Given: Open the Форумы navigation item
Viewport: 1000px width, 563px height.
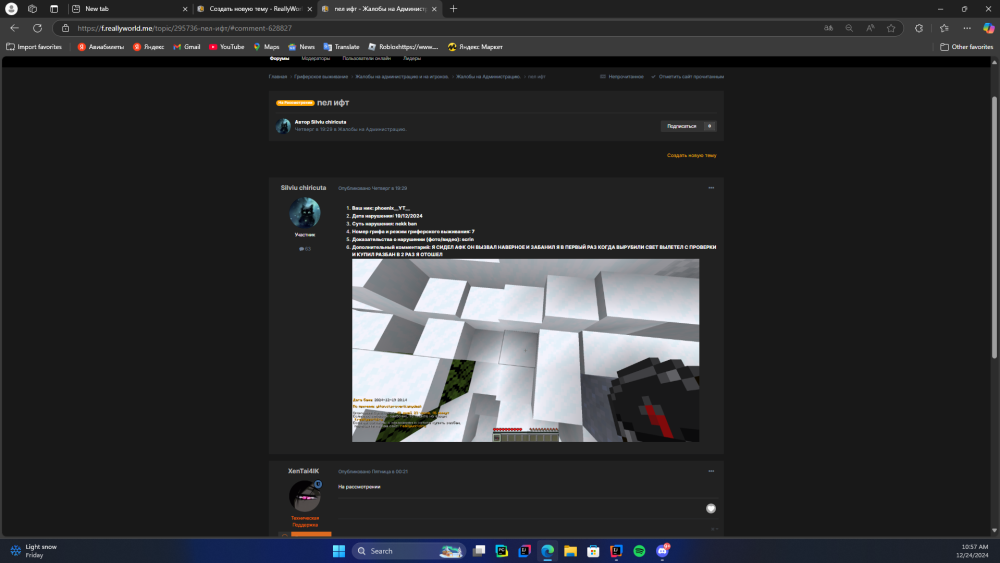Looking at the screenshot, I should (x=279, y=59).
